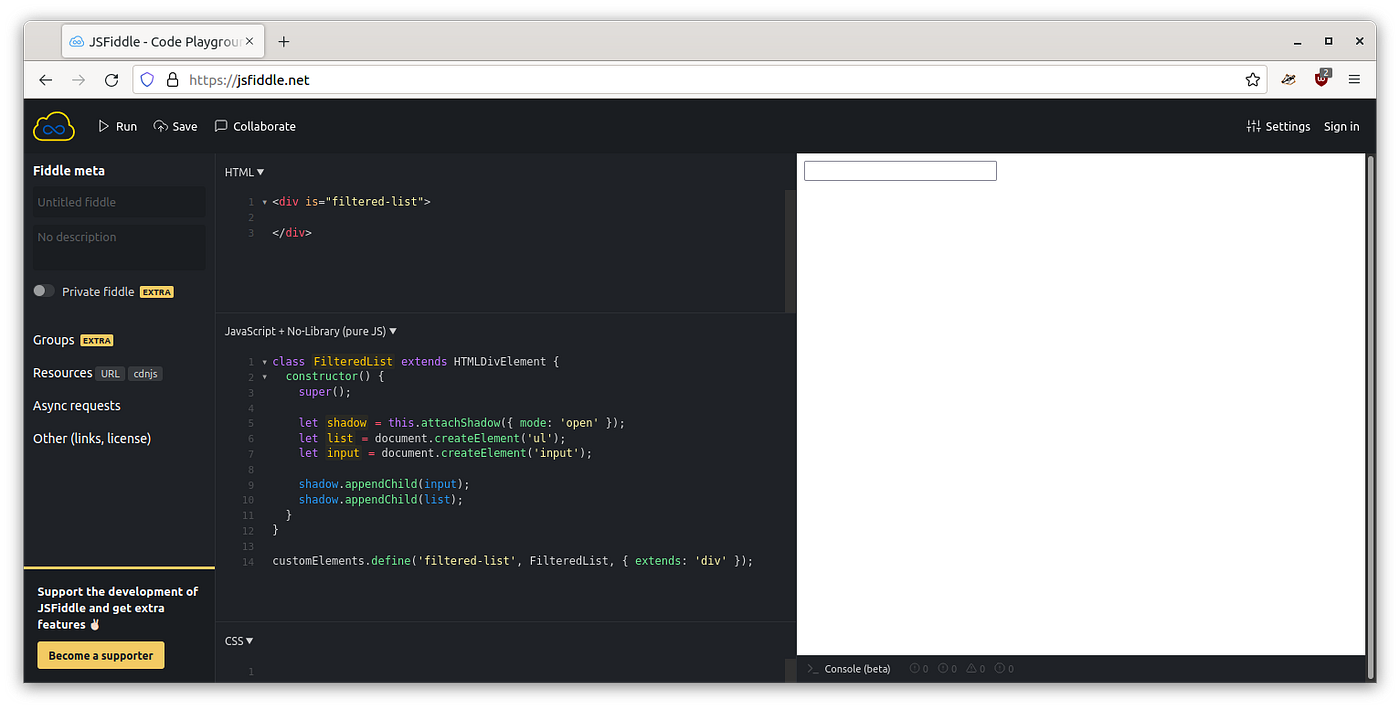Open the Groups section
1400x709 pixels.
tap(53, 340)
